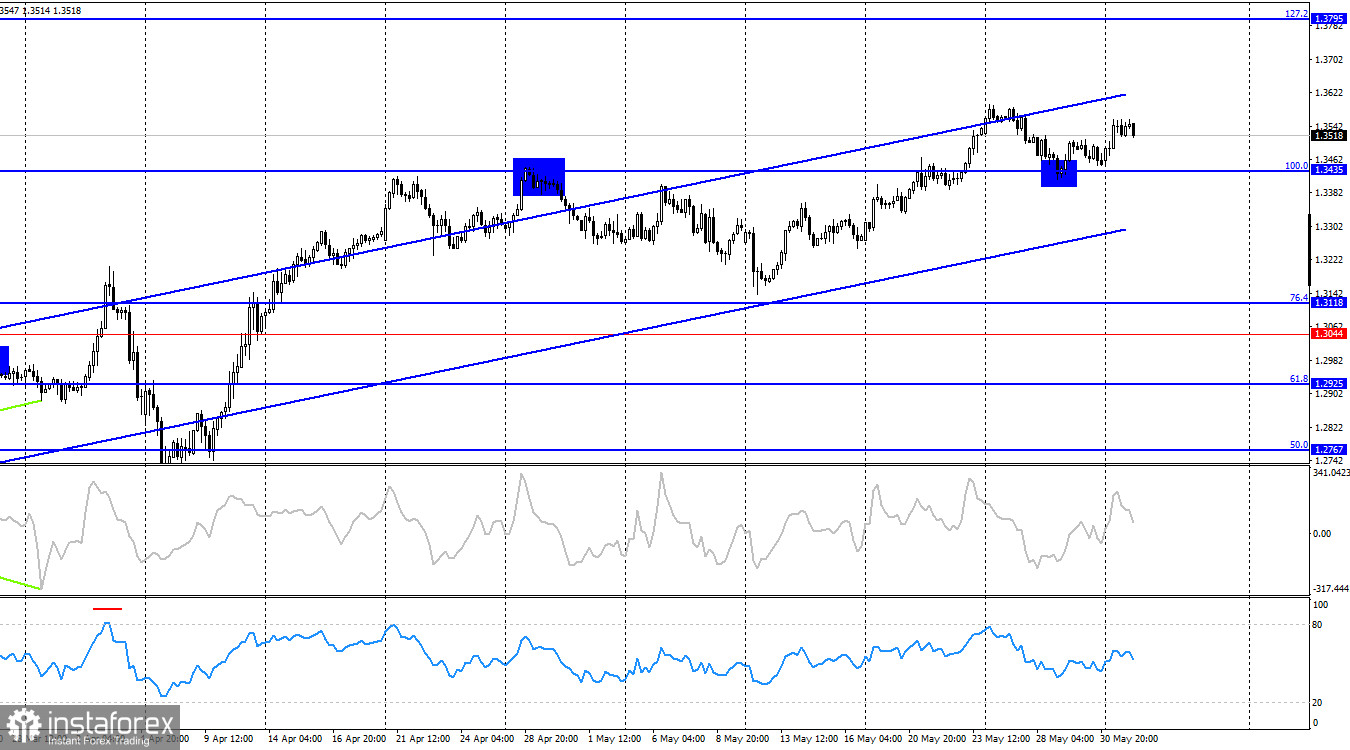Click the 1.2767 blue price label
1350x750 pixels.
[1329, 450]
